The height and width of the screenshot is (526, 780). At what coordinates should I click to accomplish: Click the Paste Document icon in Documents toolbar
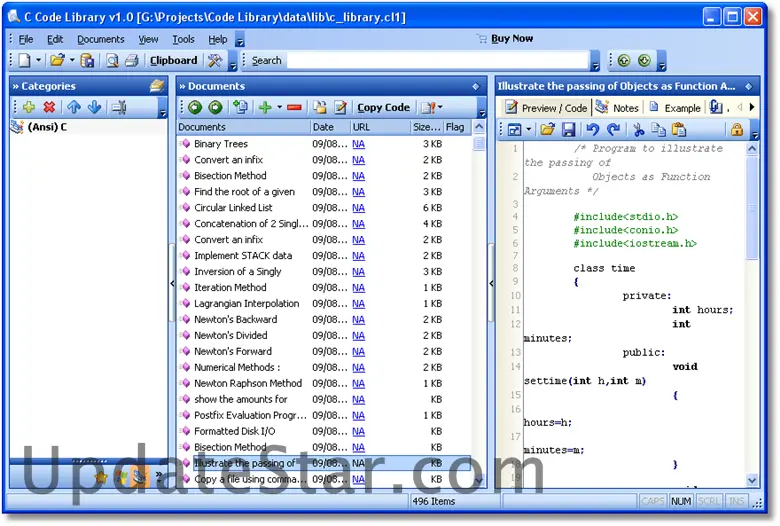(x=320, y=107)
